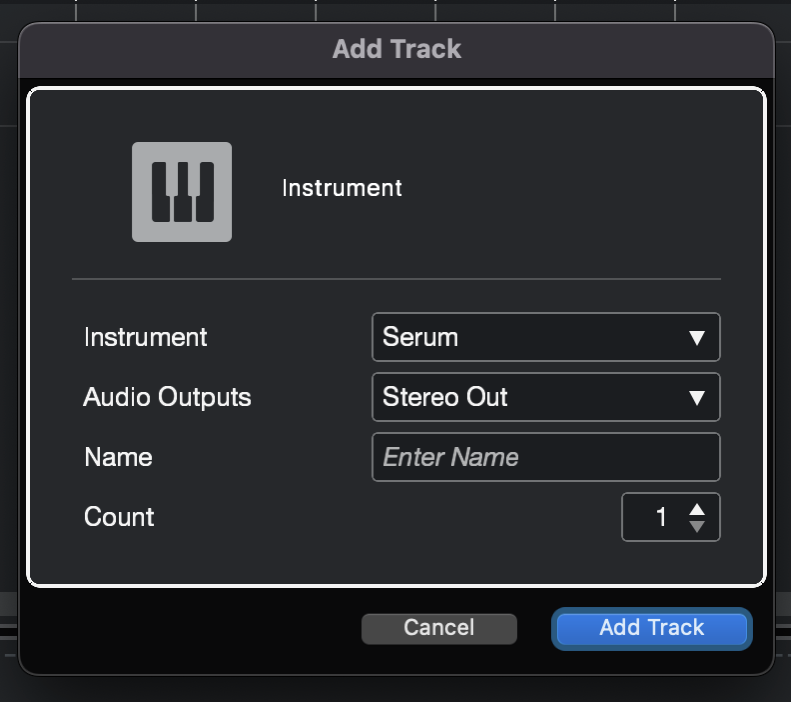Image resolution: width=791 pixels, height=702 pixels.
Task: Click the Add Track dialog title bar
Action: 397,49
